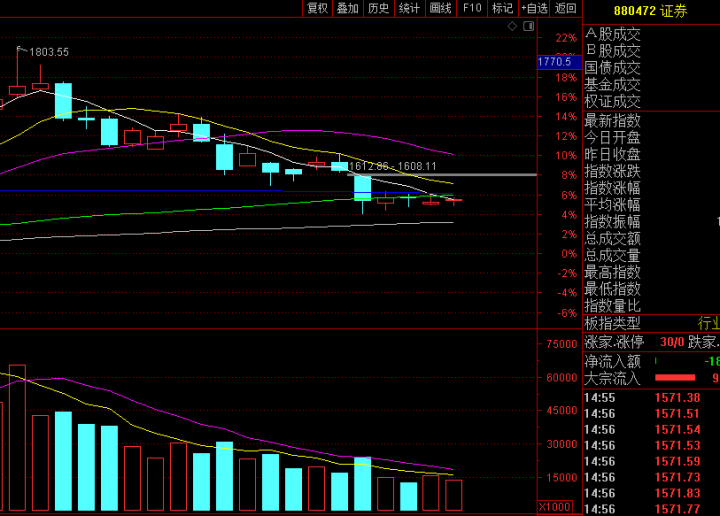Click the diamond icon above the chart
The width and height of the screenshot is (720, 516).
(x=511, y=24)
